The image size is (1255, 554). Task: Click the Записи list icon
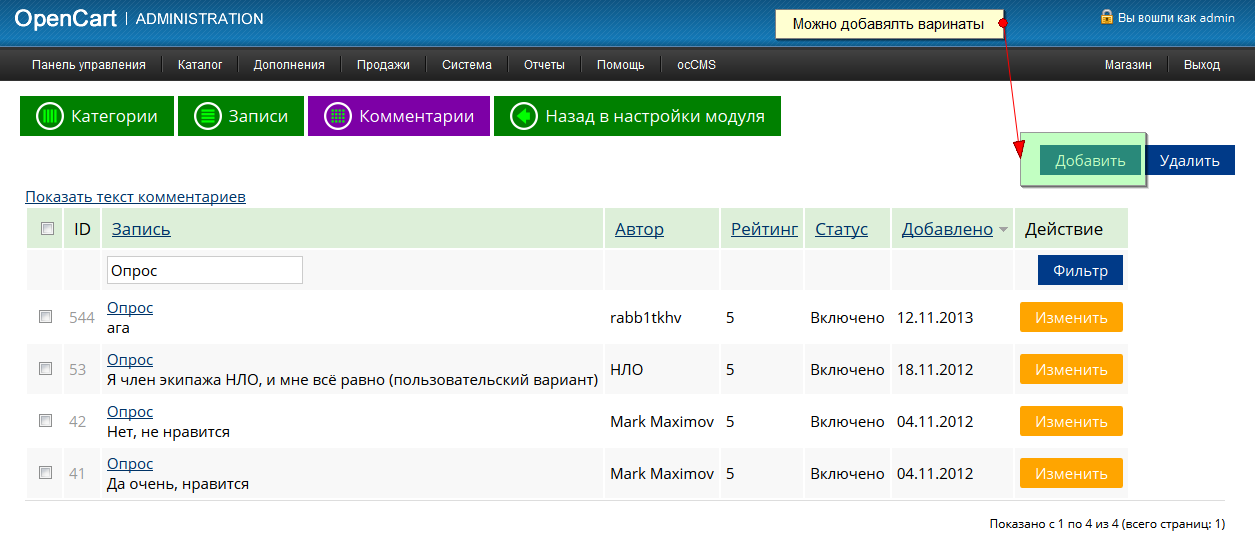(208, 116)
